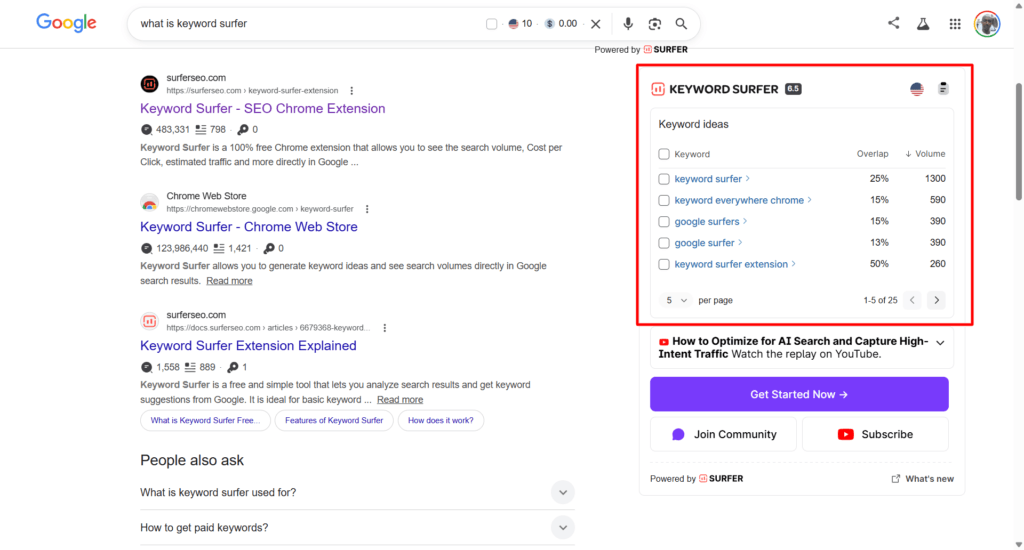Open 'keyword surfer' keyword idea link

click(708, 179)
